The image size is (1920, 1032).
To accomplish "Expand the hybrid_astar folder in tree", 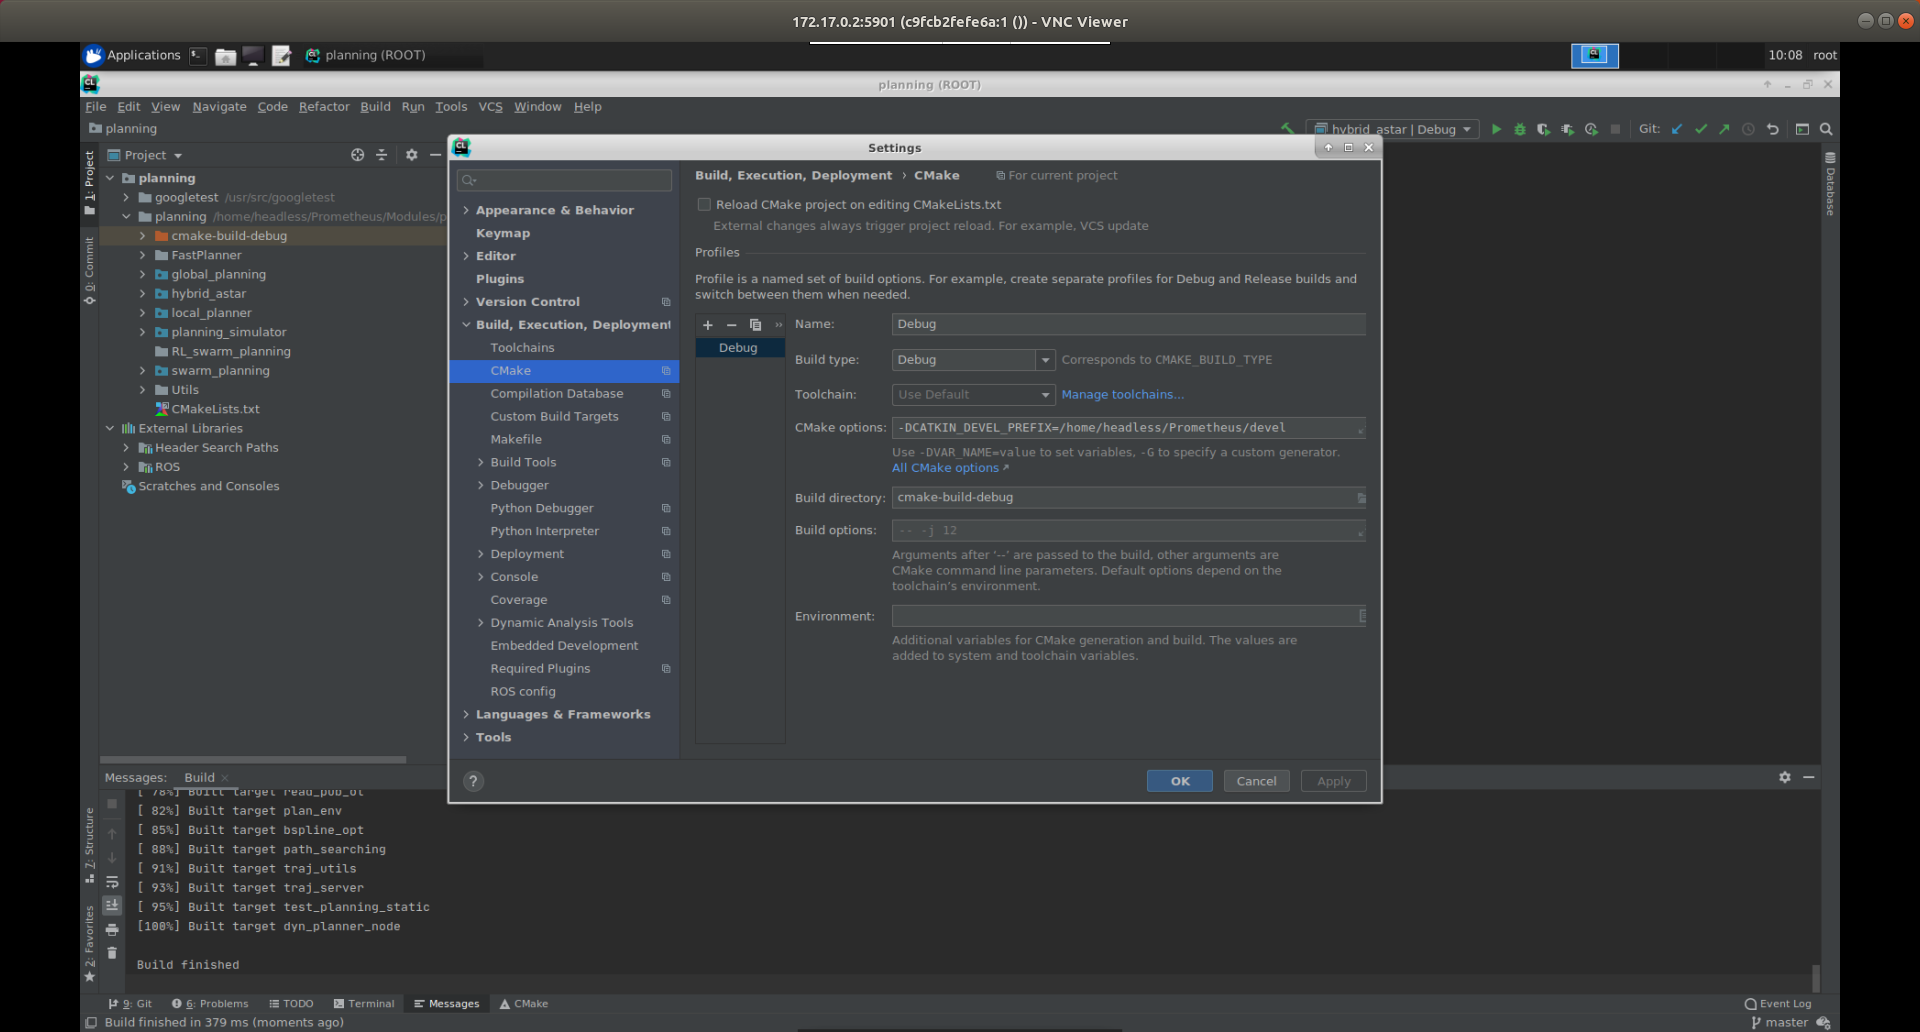I will click(x=142, y=294).
